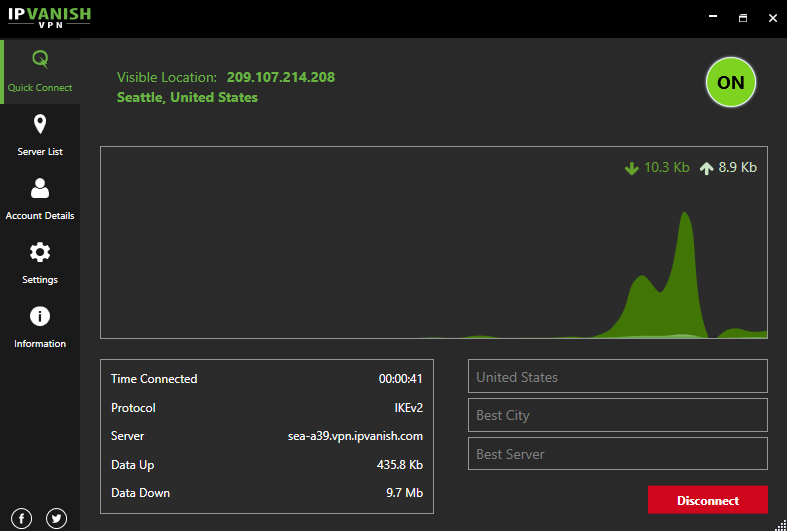Close the IPVanish window
Image resolution: width=787 pixels, height=531 pixels.
pyautogui.click(x=773, y=18)
